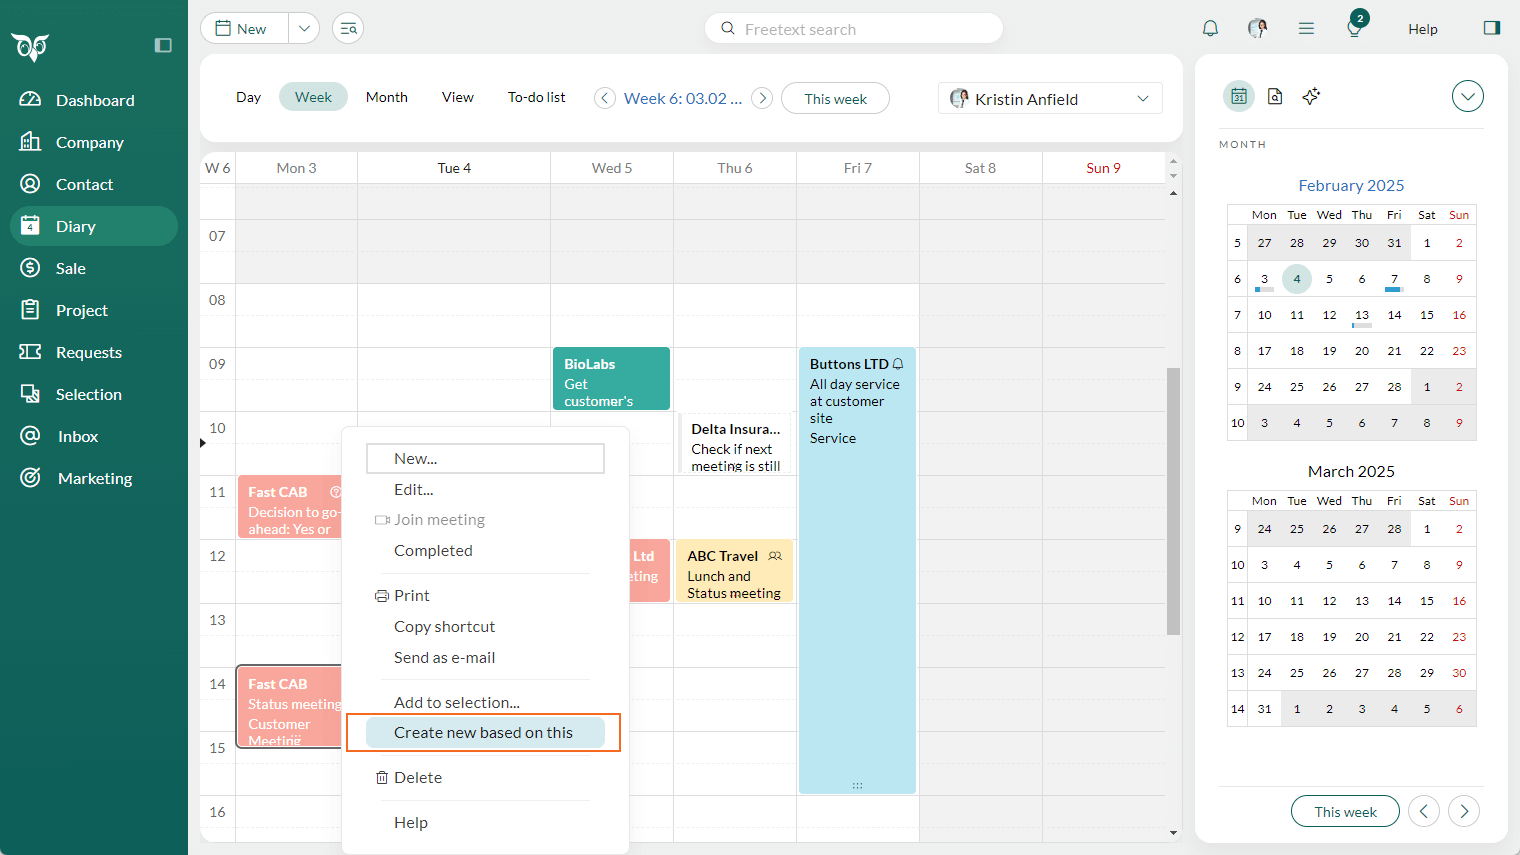Open the New dropdown arrow
This screenshot has width=1520, height=855.
(304, 28)
